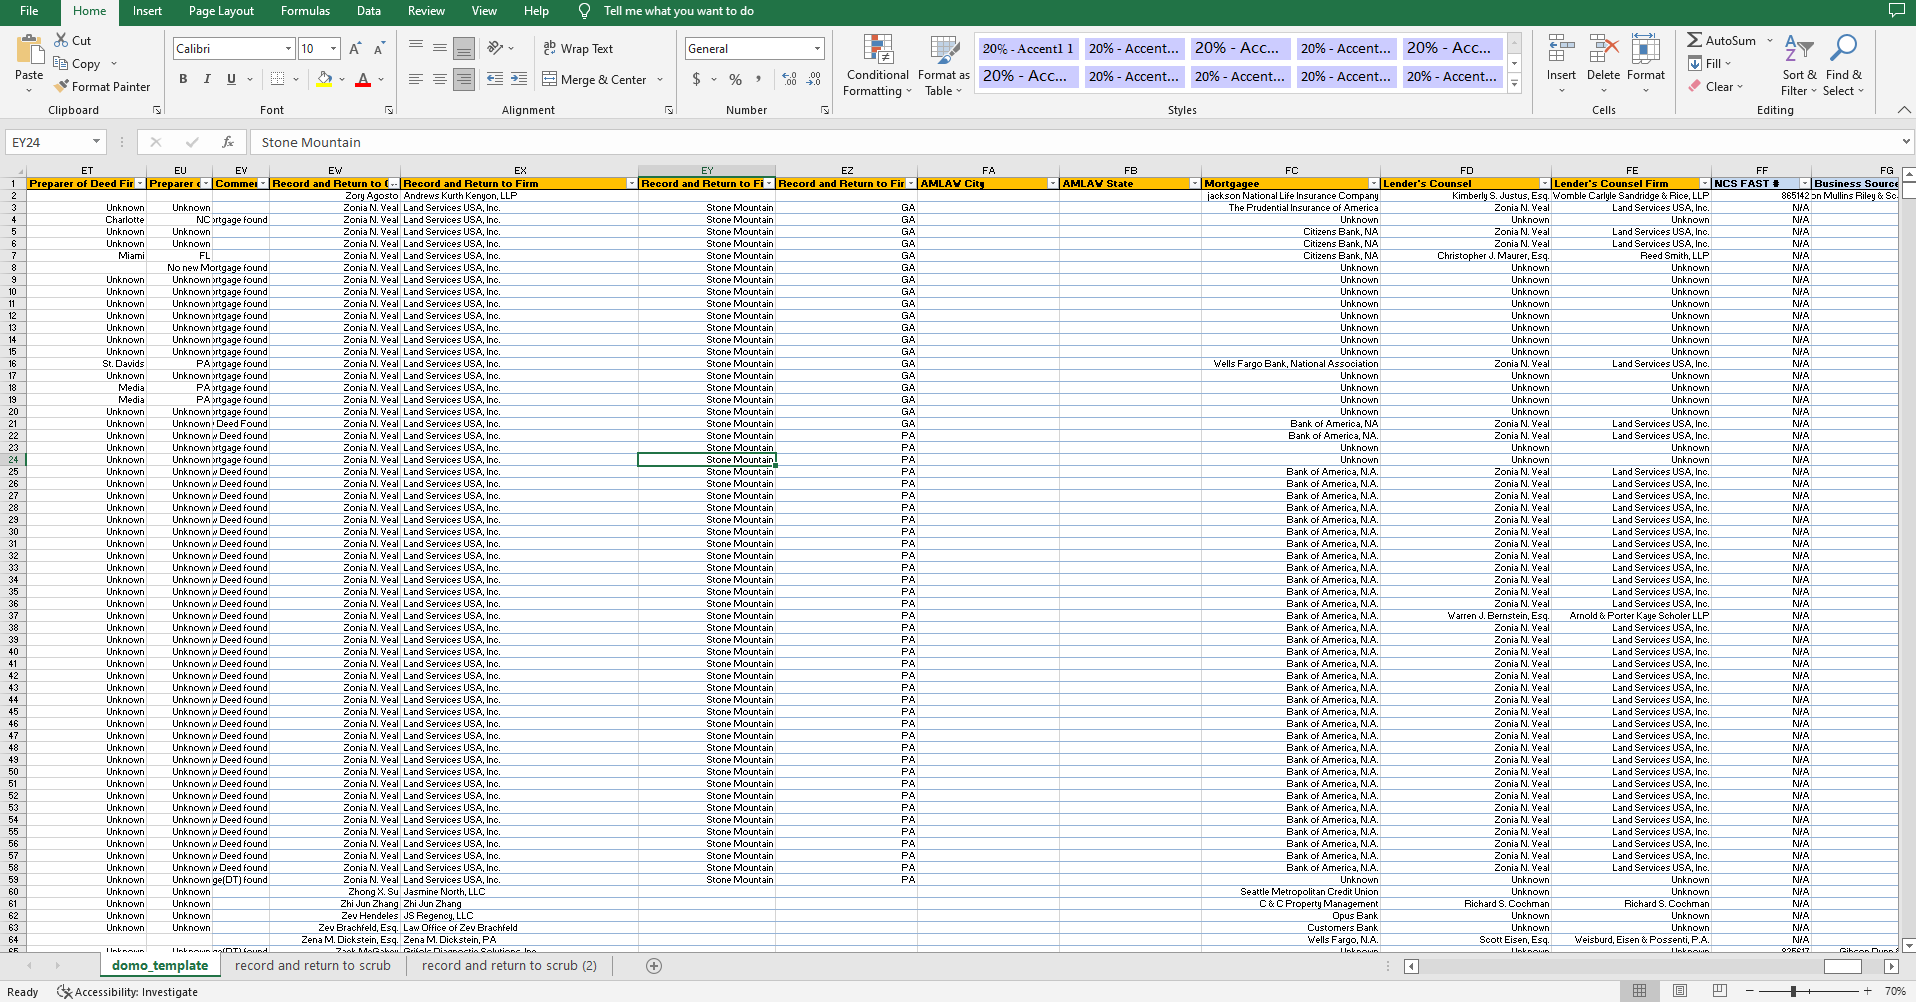Viewport: 1916px width, 1002px height.
Task: Click the Paste clipboard icon
Action: (29, 50)
